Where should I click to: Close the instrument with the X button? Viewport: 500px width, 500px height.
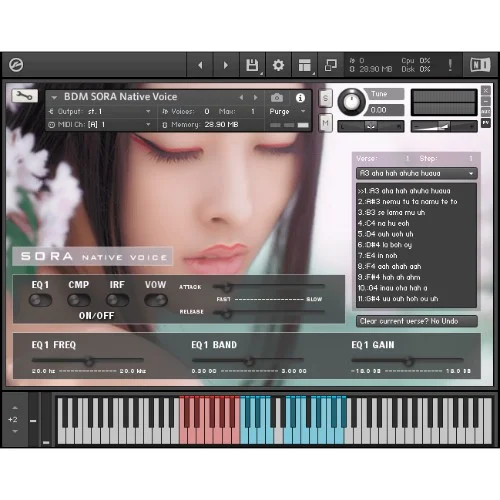[x=486, y=90]
